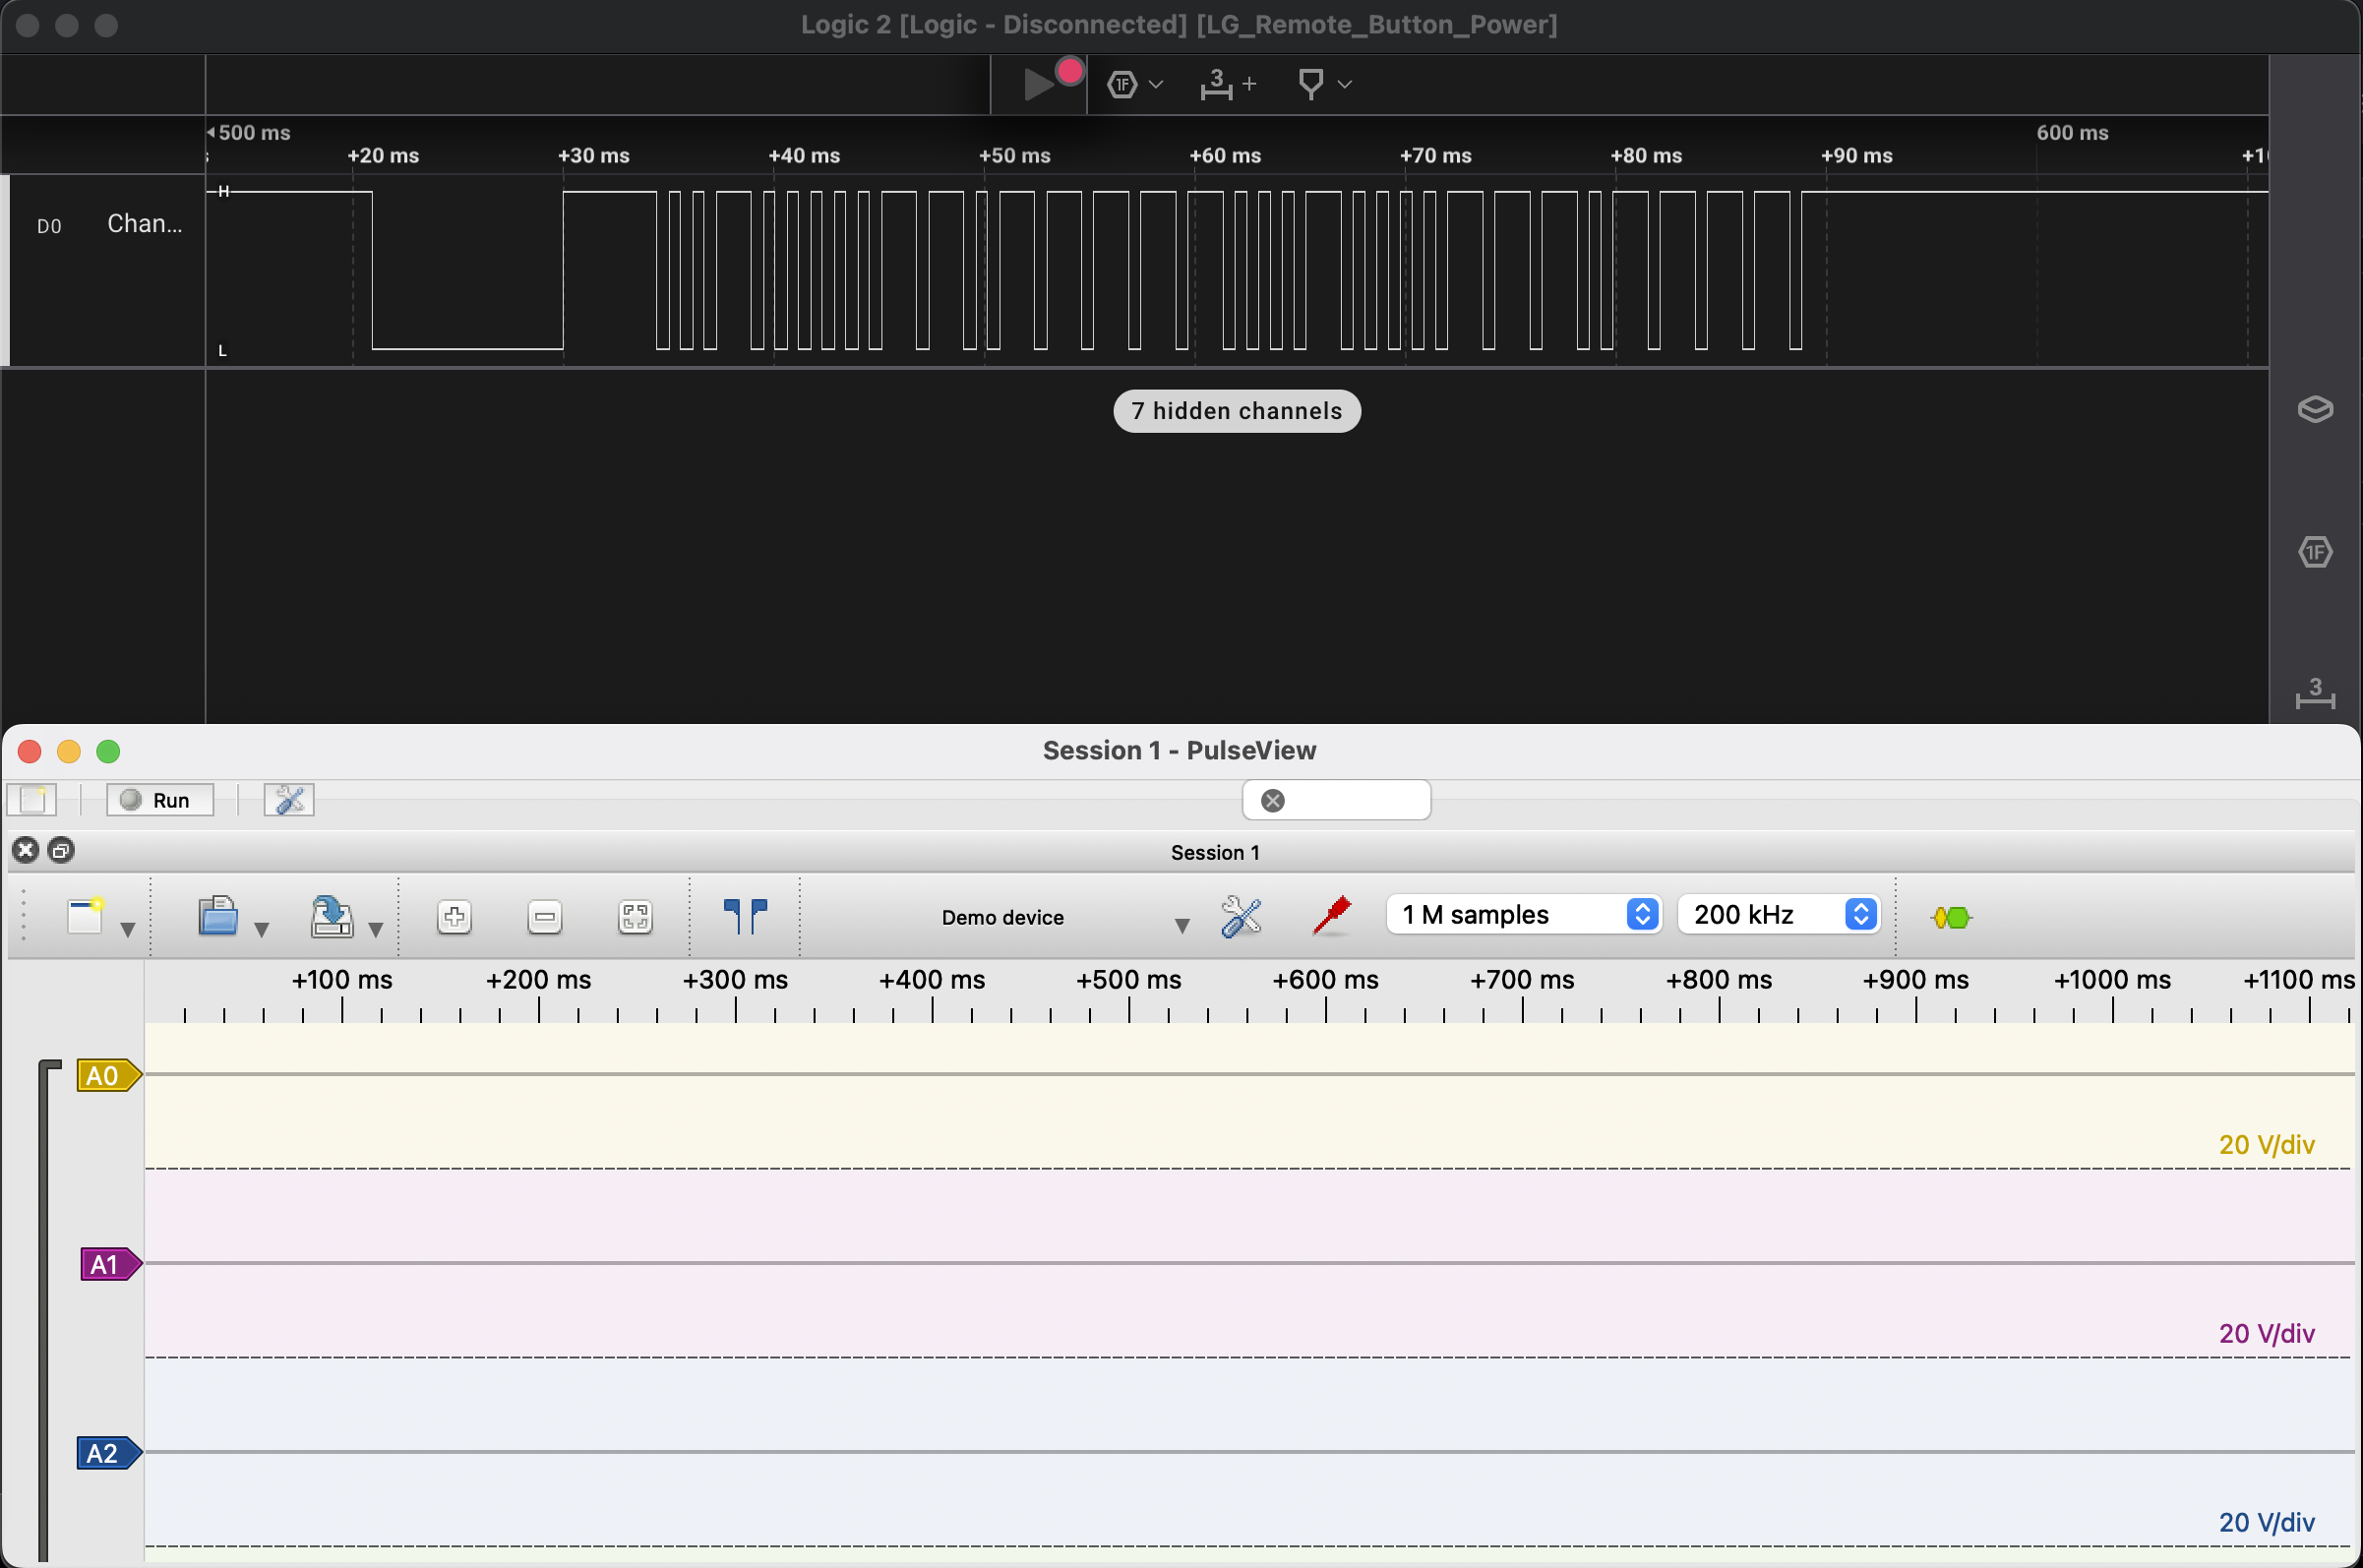Configure device with wrench icon

coord(1240,916)
